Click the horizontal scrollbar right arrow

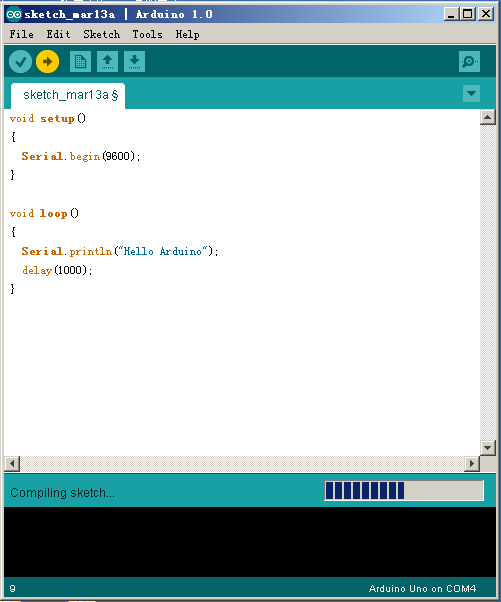point(472,464)
